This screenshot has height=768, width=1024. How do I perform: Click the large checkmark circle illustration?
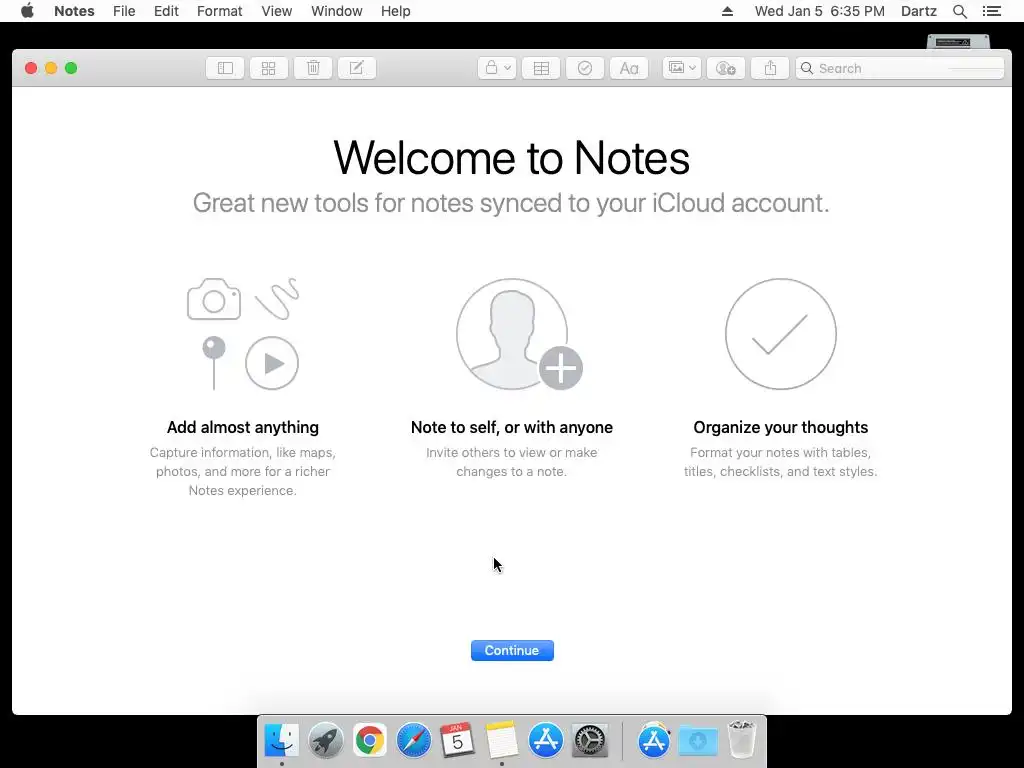[x=780, y=334]
